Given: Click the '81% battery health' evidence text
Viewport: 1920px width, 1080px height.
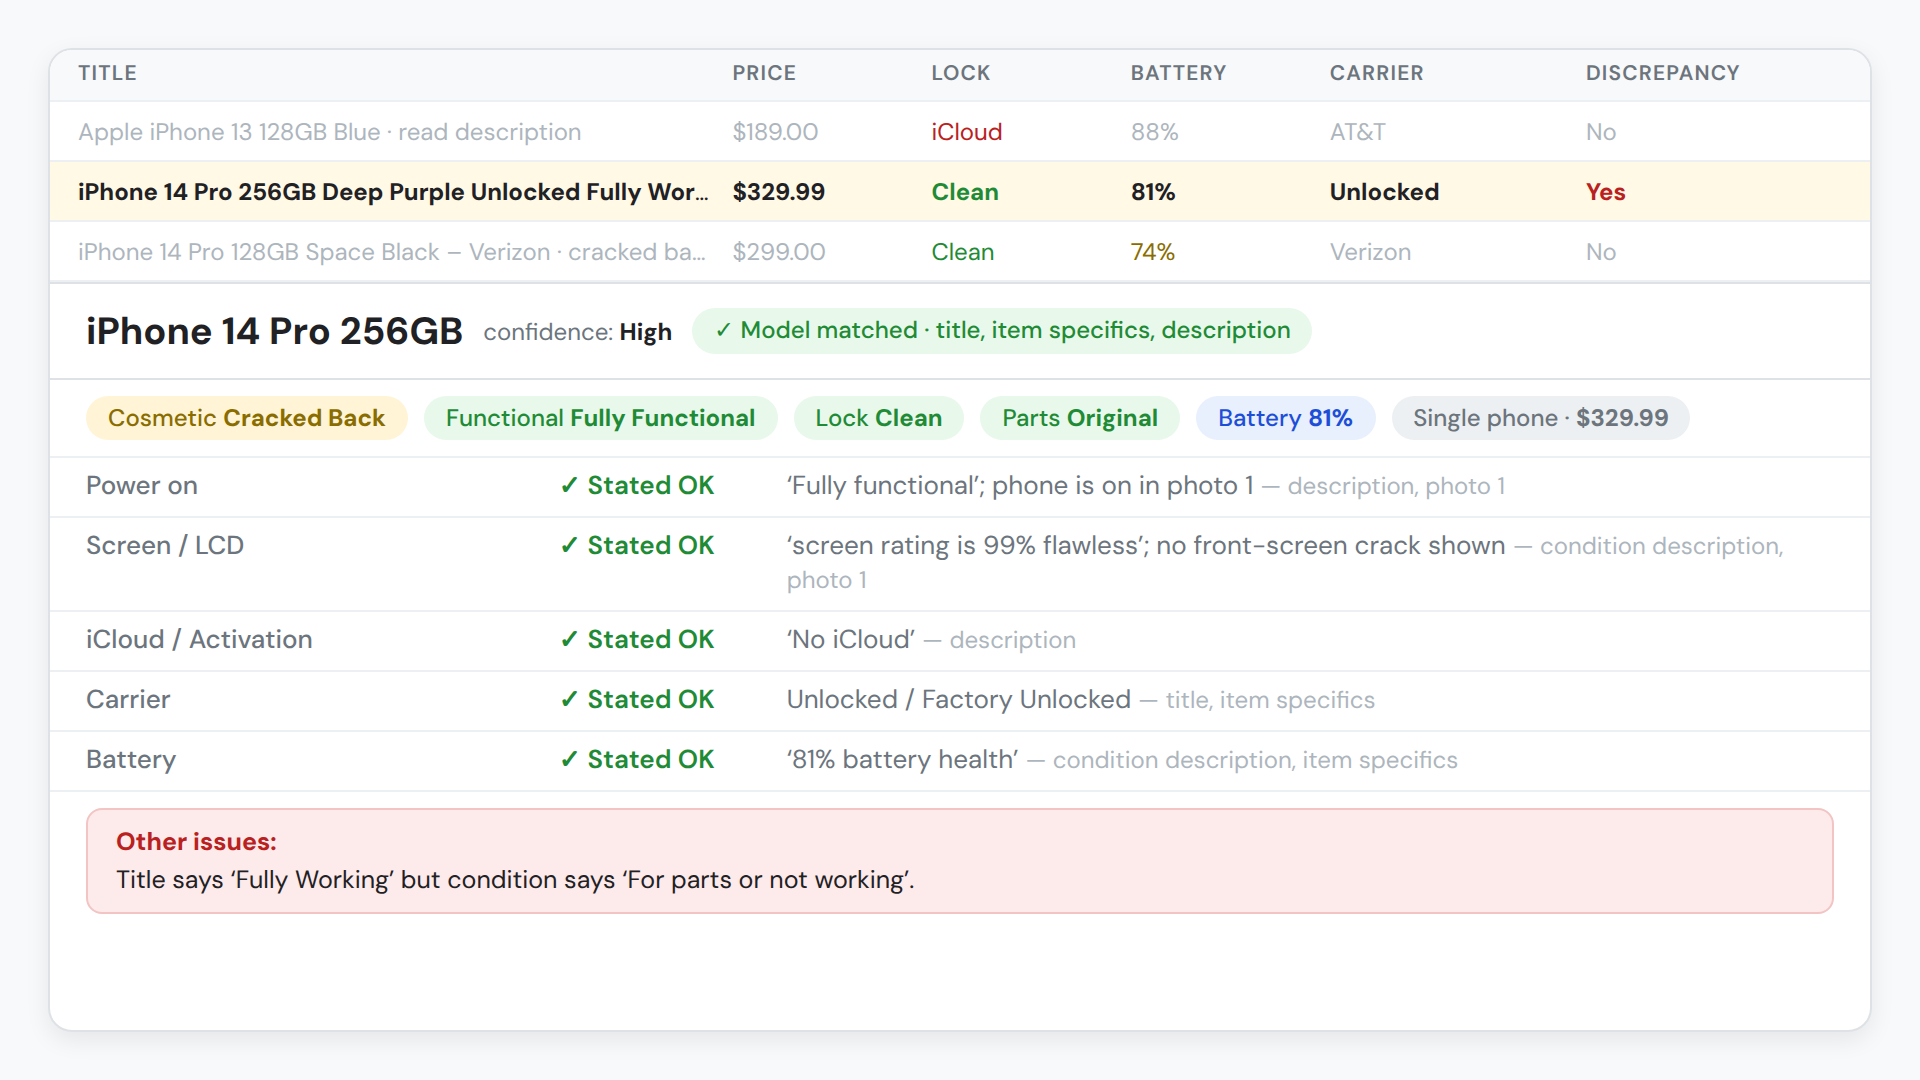Looking at the screenshot, I should coord(902,760).
